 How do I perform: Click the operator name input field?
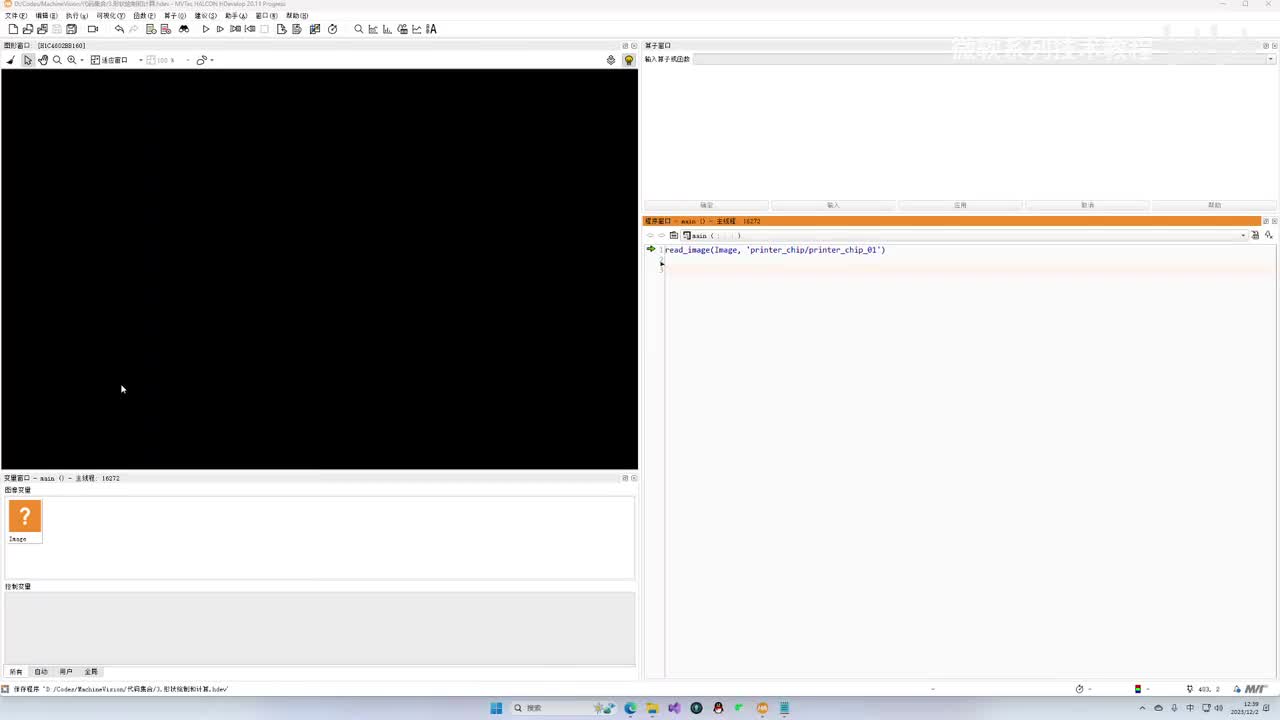[x=984, y=59]
